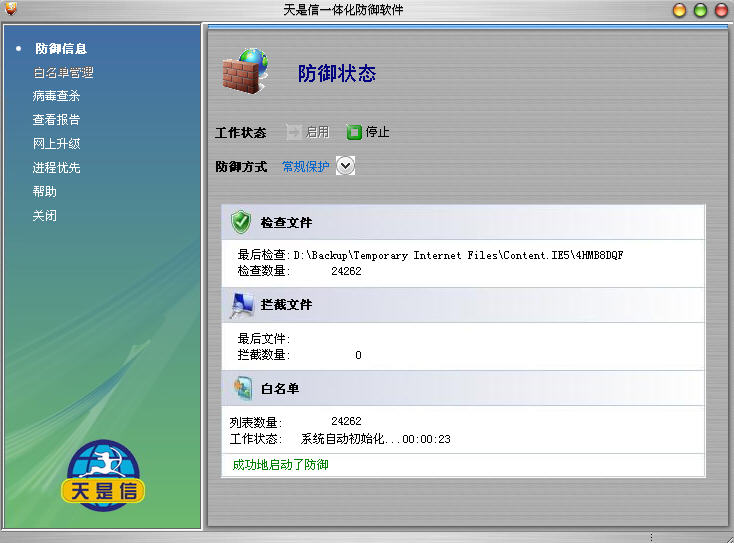
Task: Open 进程优先 sidebar entry
Action: pyautogui.click(x=56, y=168)
